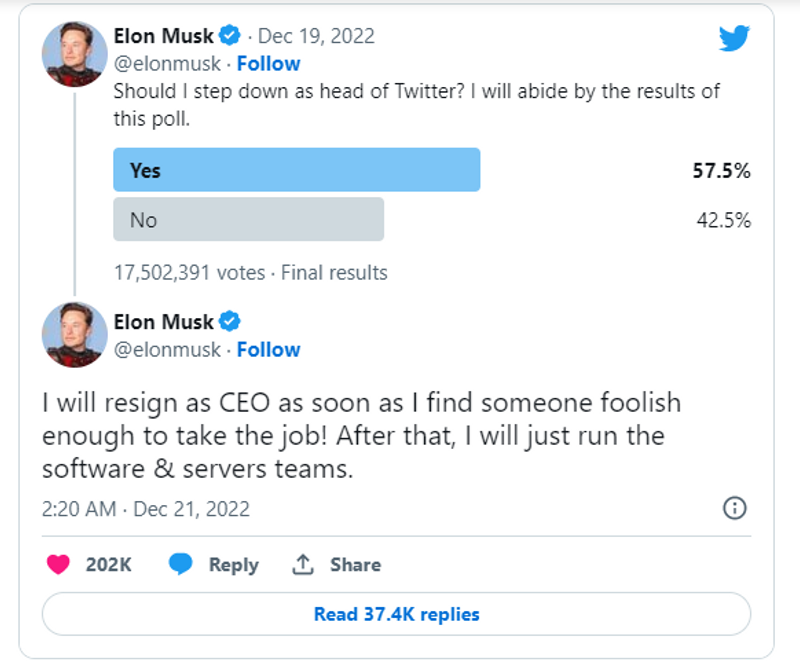Click the Reply text label
The width and height of the screenshot is (800, 667).
tap(233, 564)
